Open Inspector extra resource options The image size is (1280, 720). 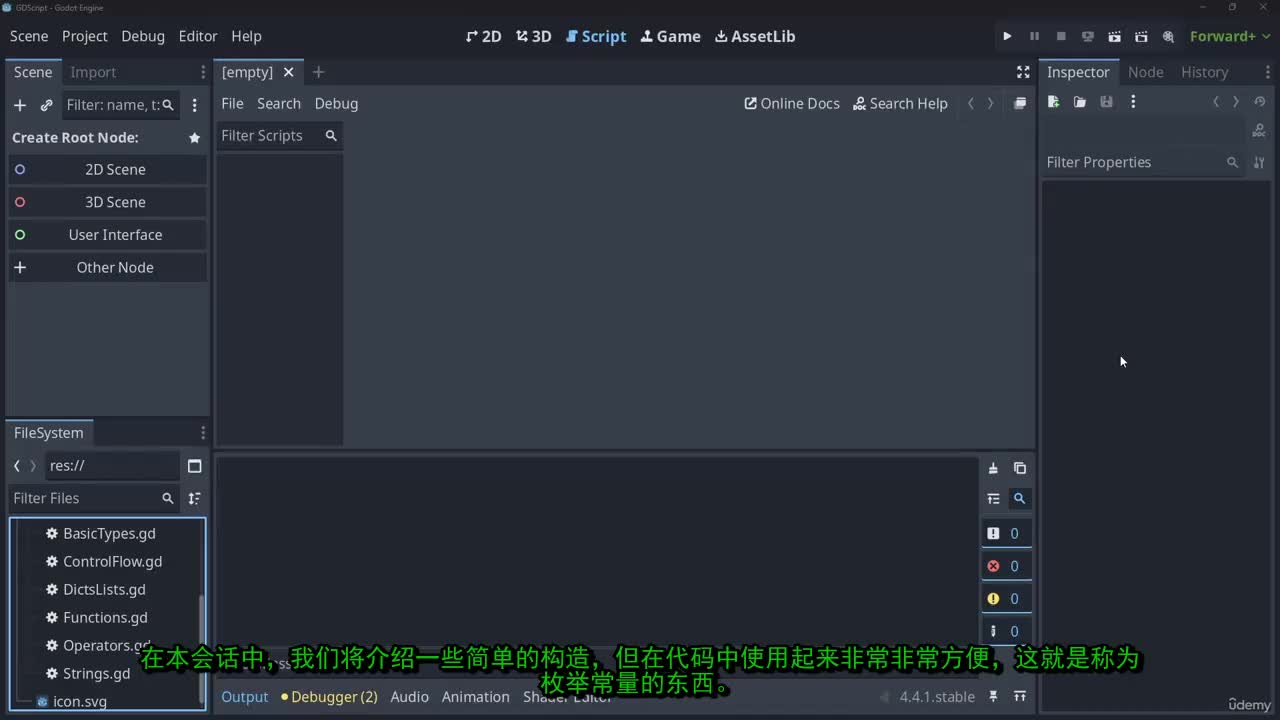[x=1133, y=102]
